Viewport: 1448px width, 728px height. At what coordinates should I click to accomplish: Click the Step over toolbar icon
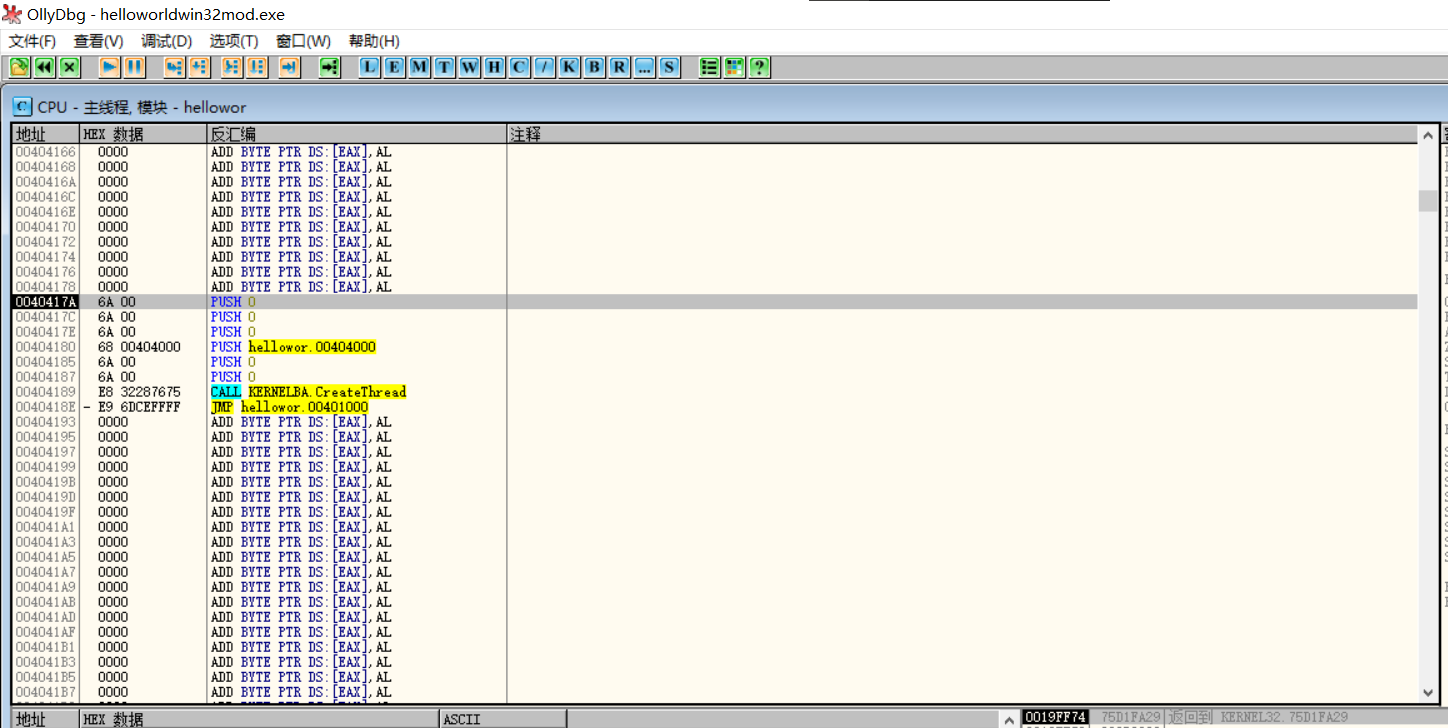[199, 67]
